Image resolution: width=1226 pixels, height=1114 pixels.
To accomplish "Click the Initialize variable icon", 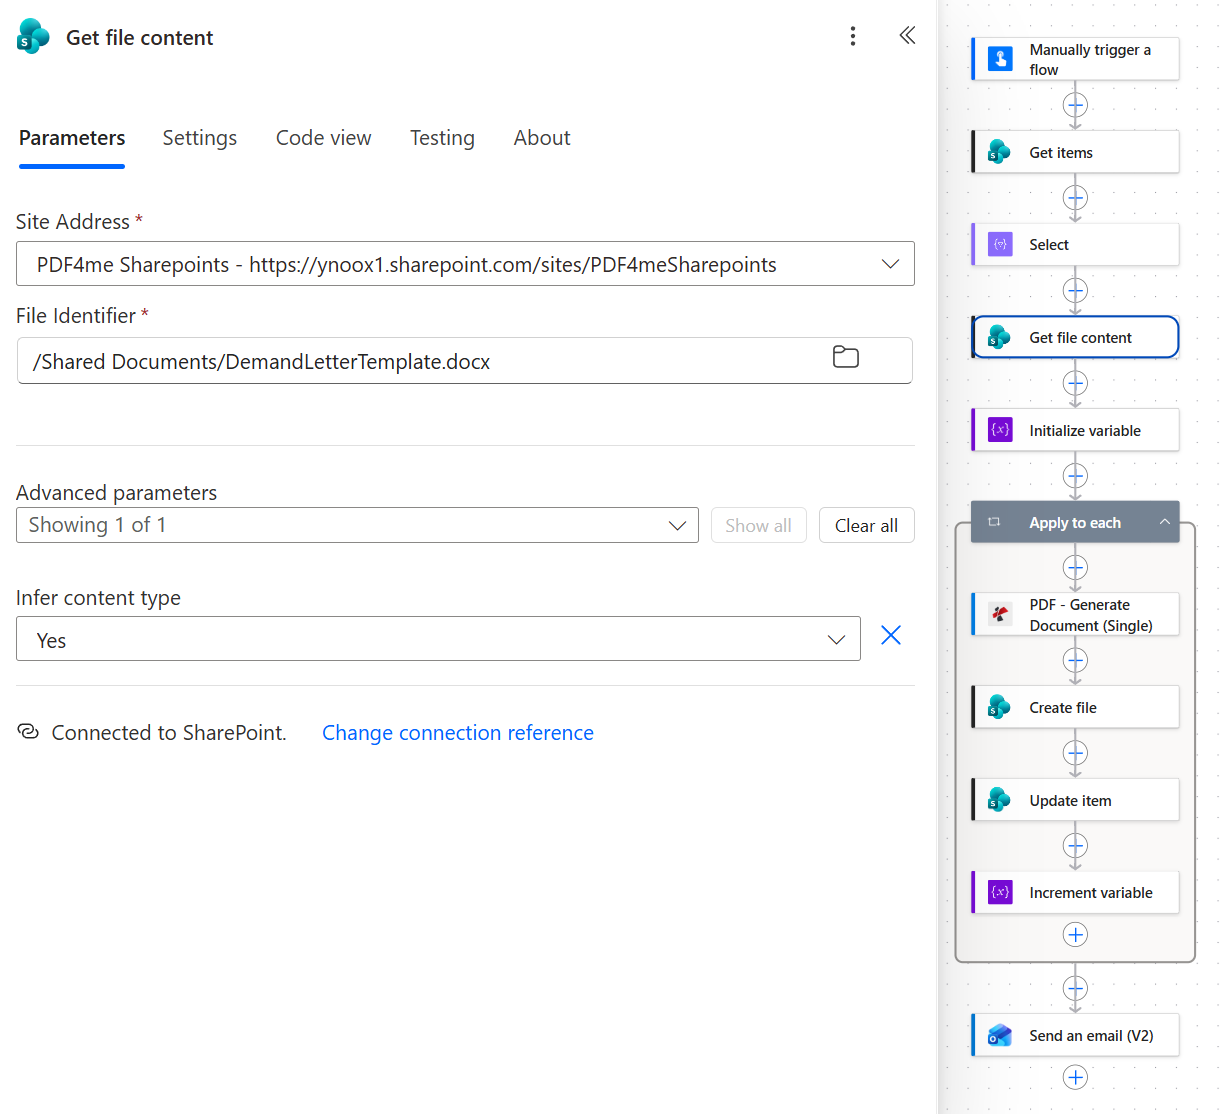I will tap(1000, 430).
